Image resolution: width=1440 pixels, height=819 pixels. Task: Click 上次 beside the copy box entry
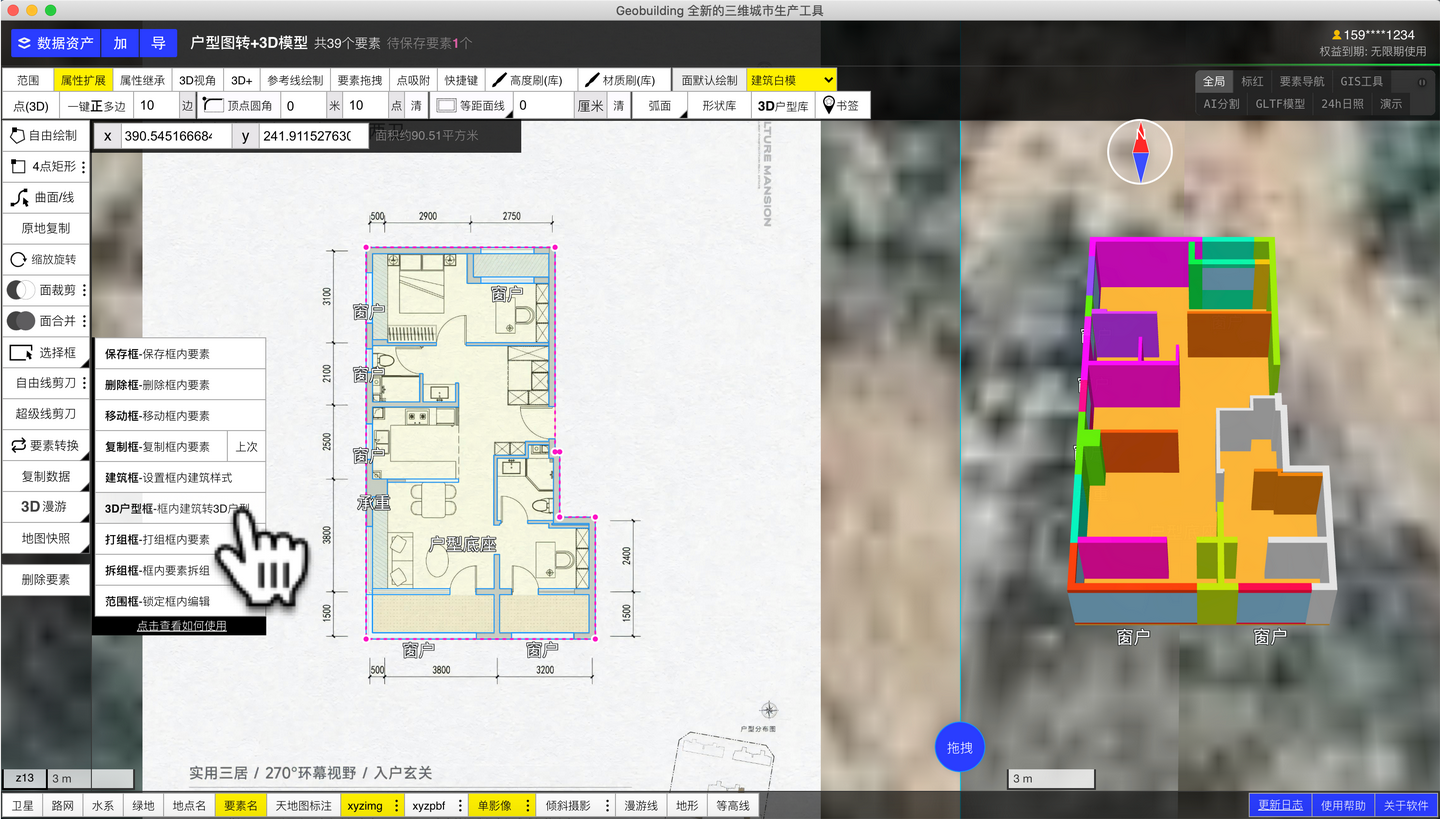coord(247,446)
